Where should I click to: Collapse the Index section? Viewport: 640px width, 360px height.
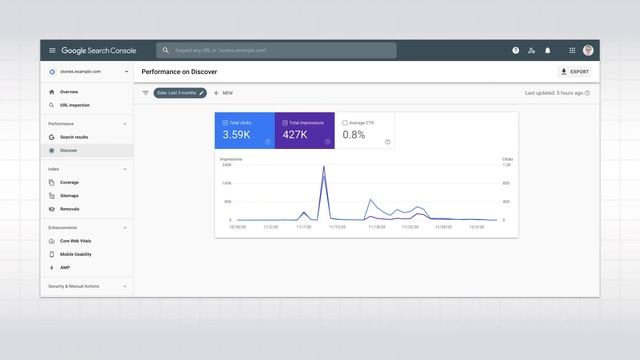click(x=125, y=169)
